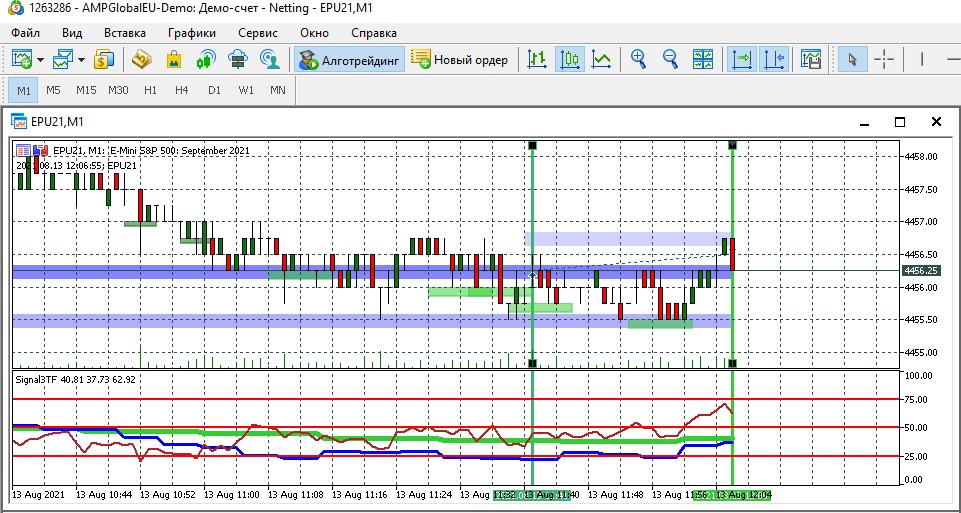Screen dimensions: 961x513
Task: Click the Новый ордер button
Action: pos(459,60)
